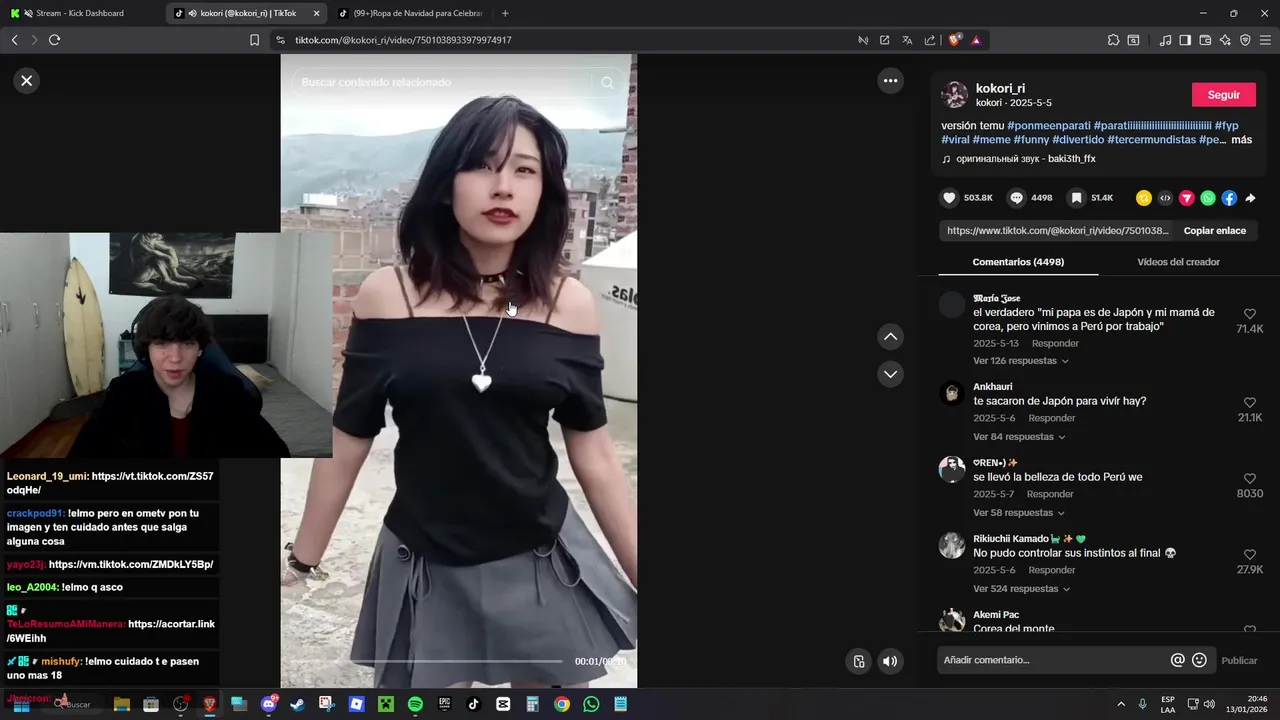The height and width of the screenshot is (720, 1280).
Task: Close the TikTok video viewer
Action: (27, 81)
